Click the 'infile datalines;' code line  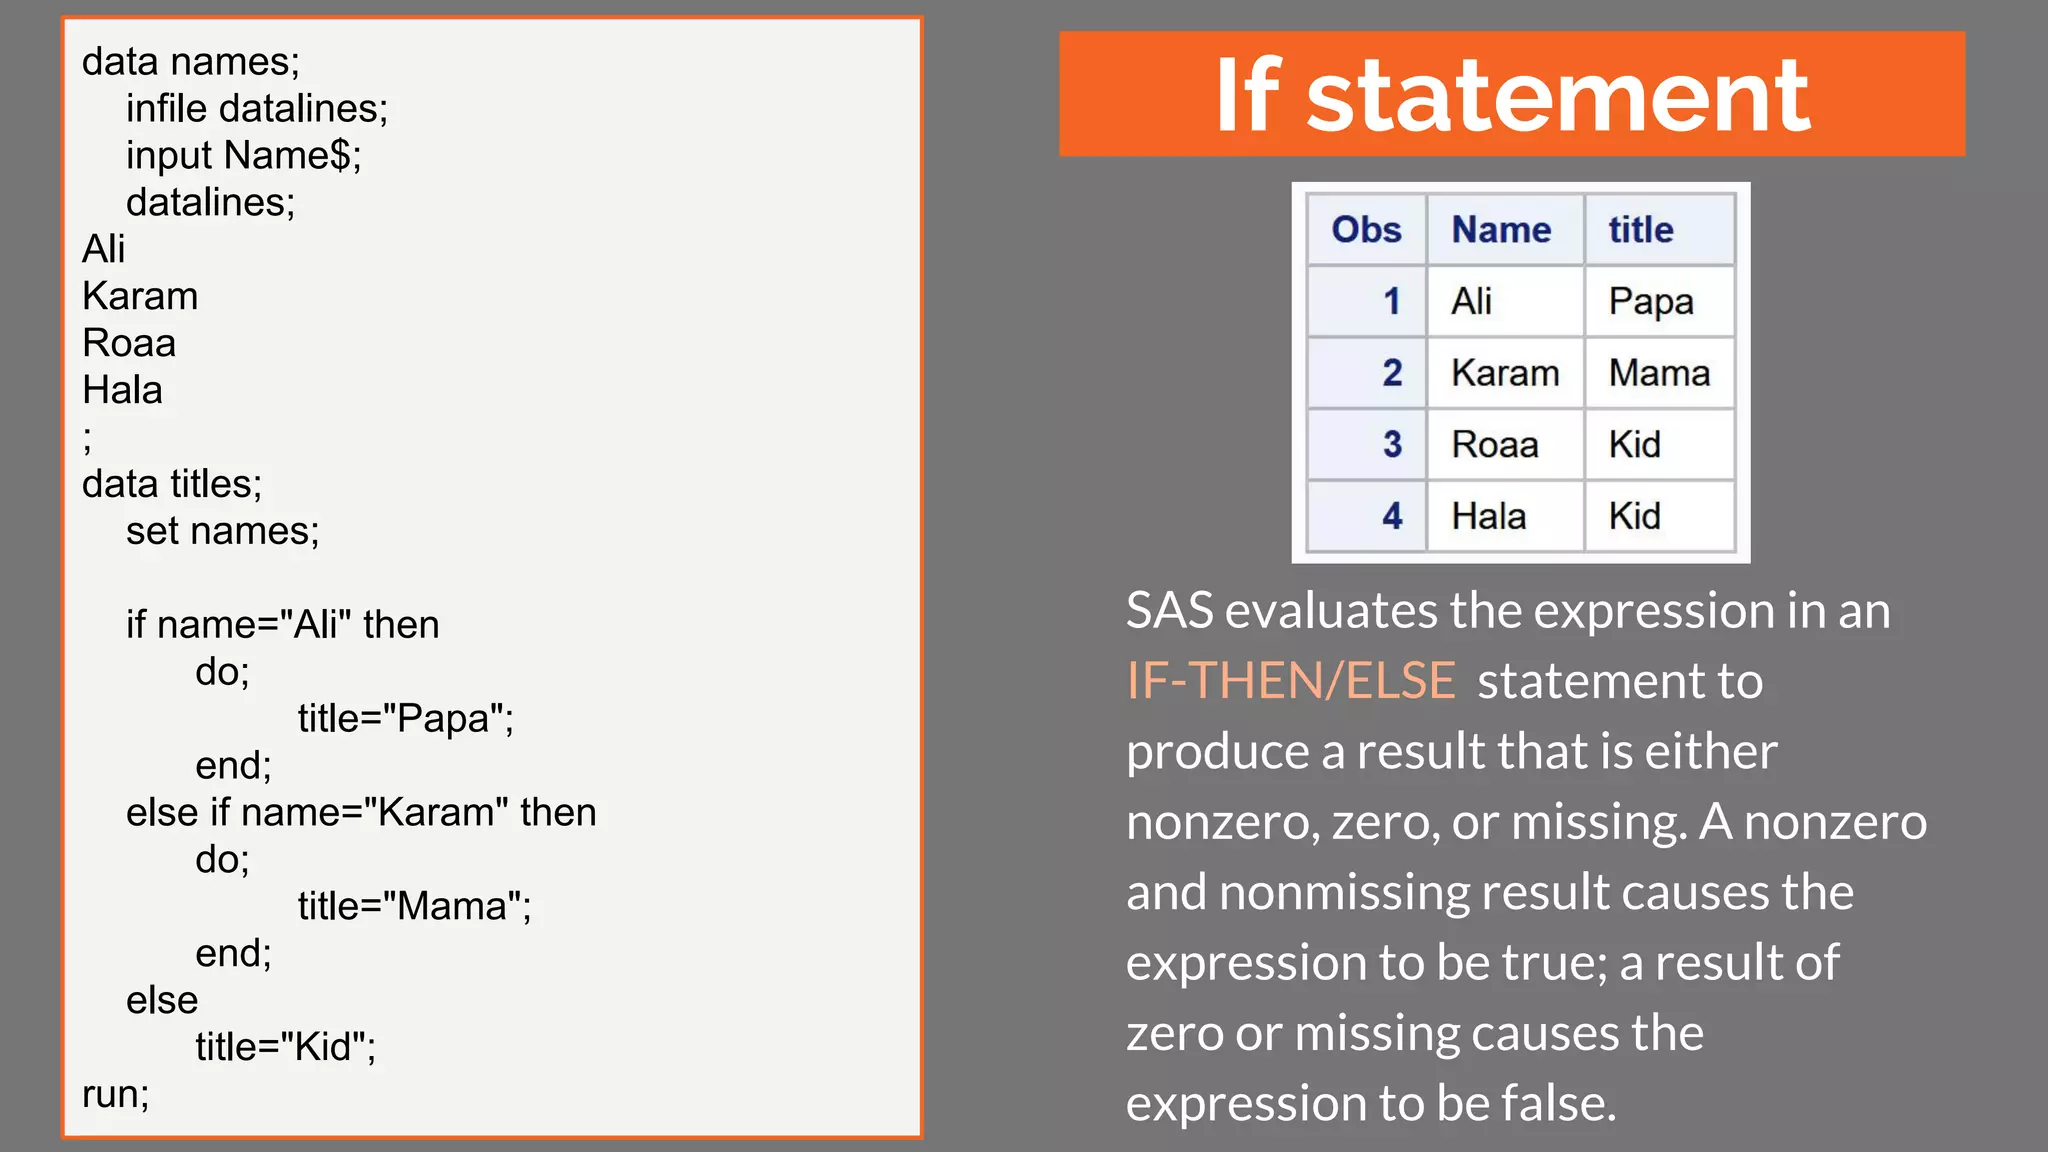(x=256, y=108)
